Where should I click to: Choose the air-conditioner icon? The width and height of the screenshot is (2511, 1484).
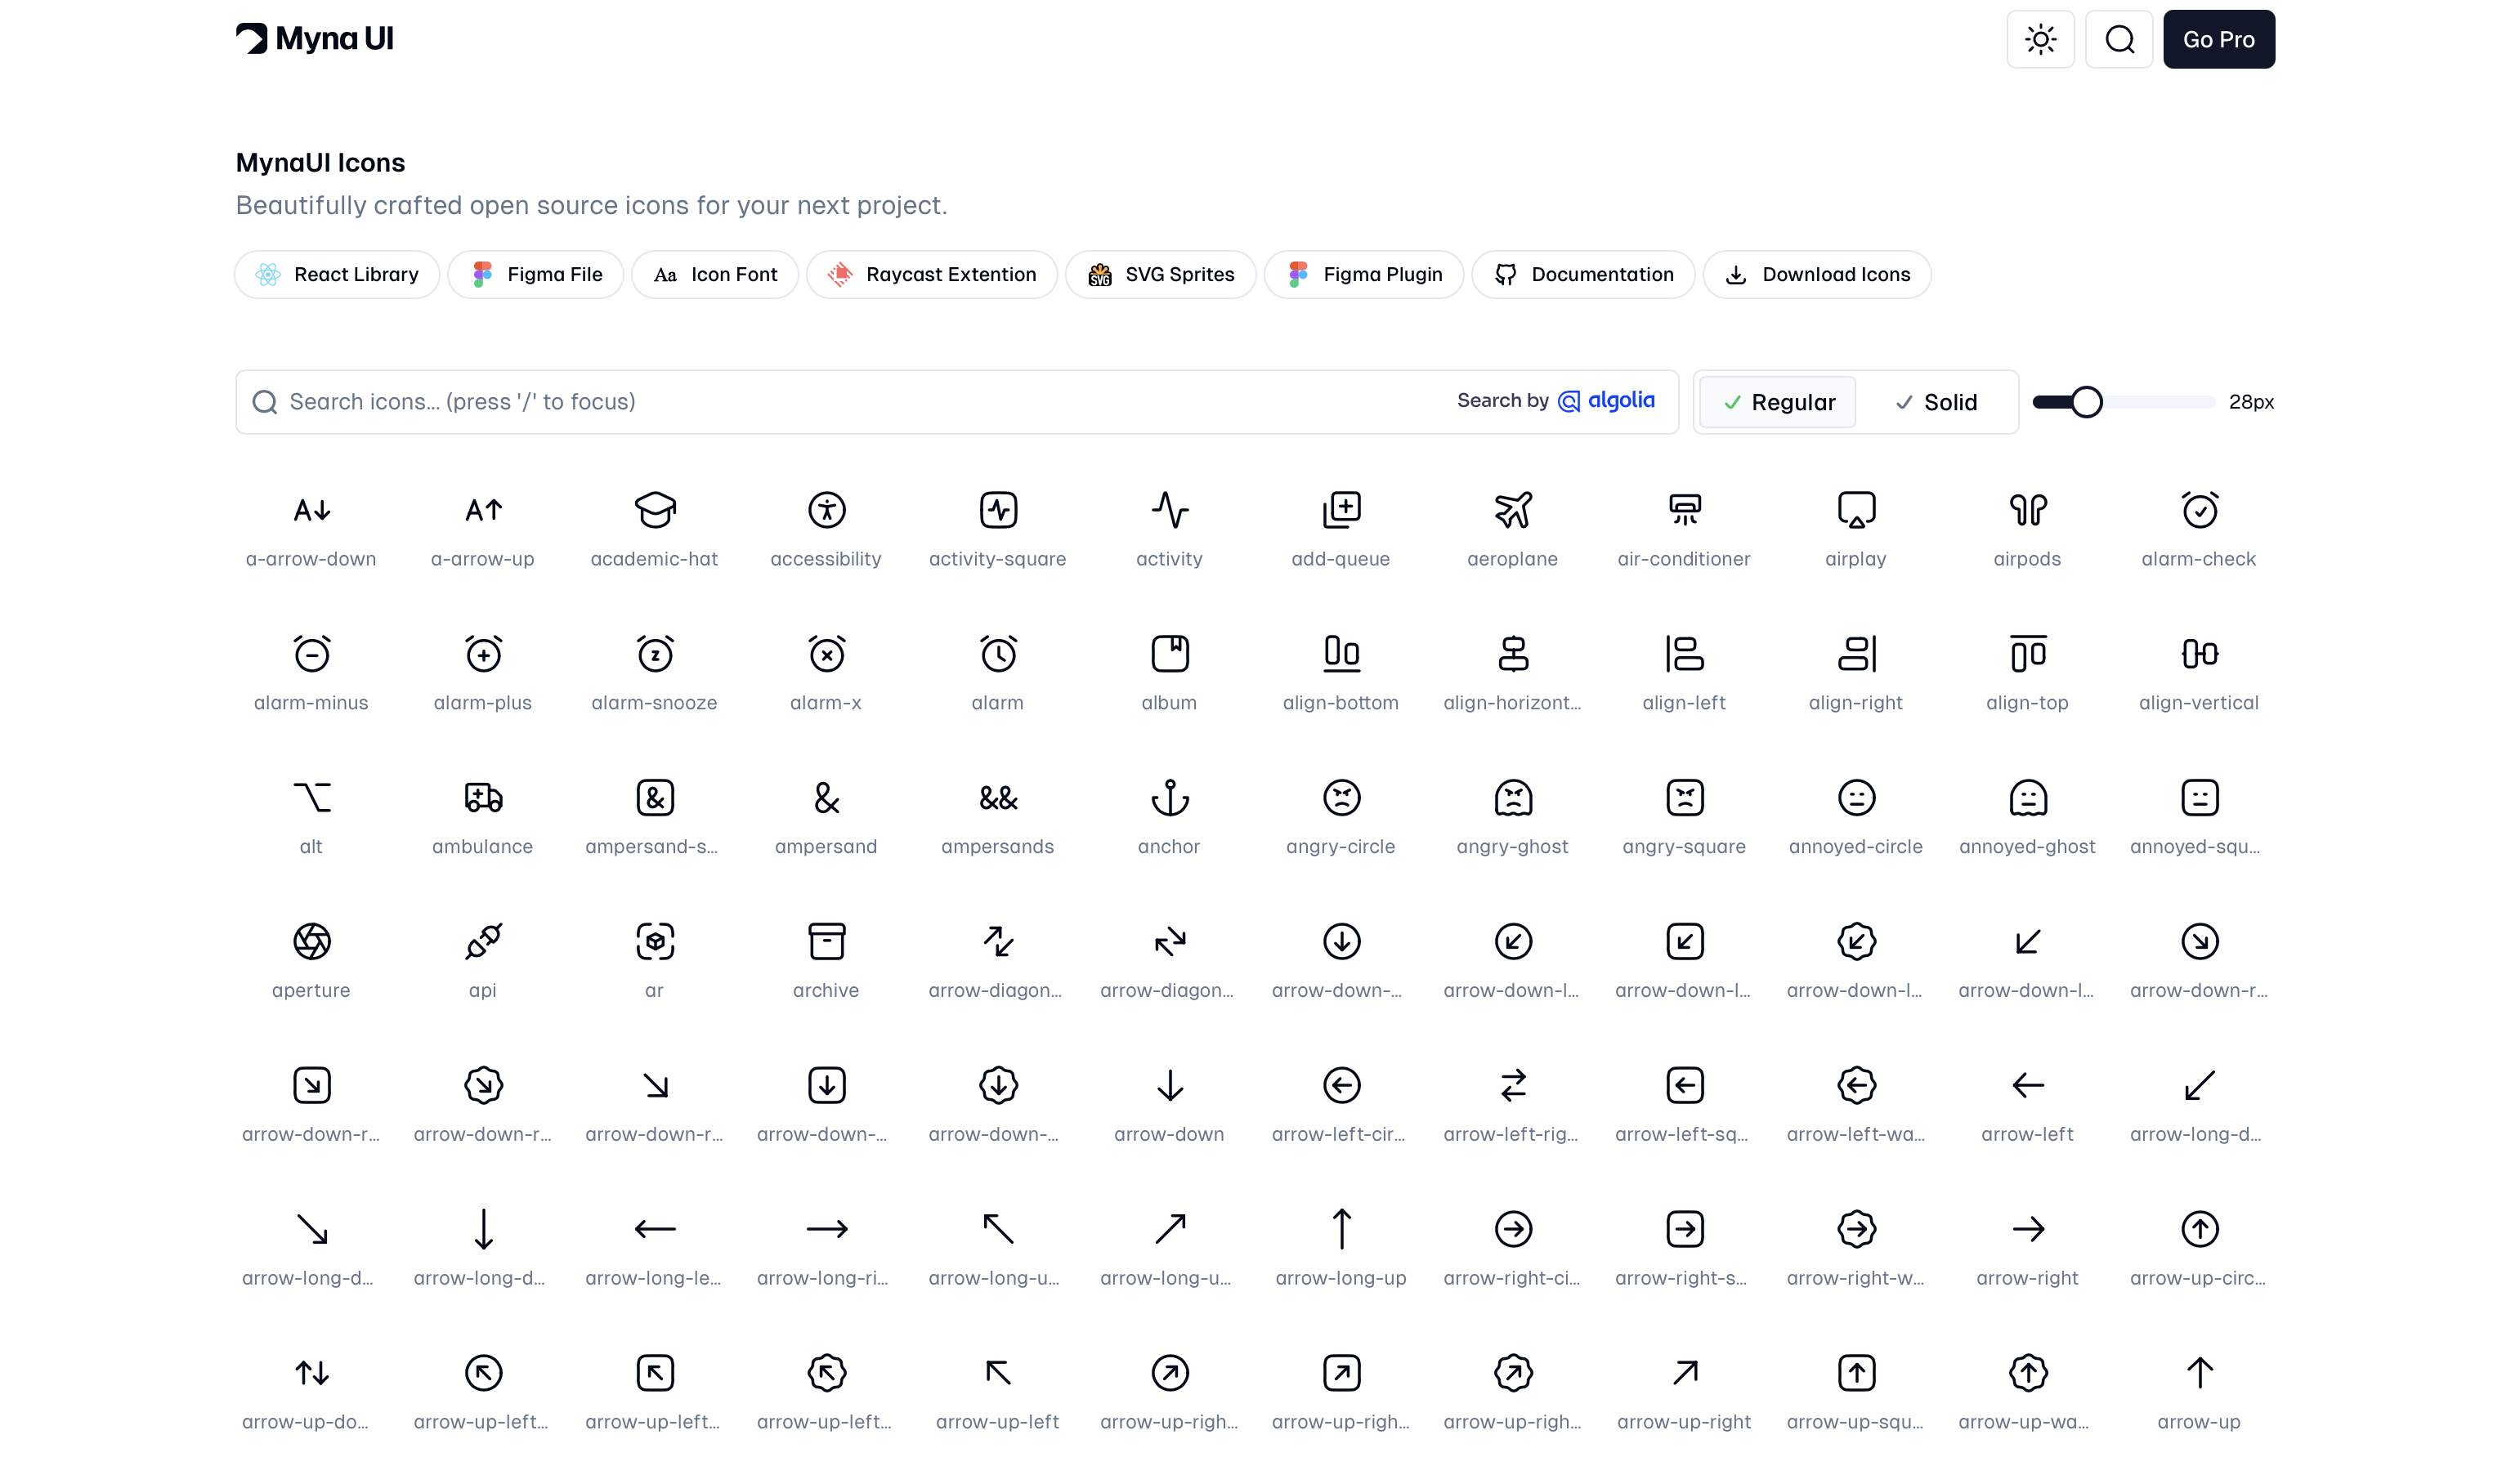click(1684, 510)
